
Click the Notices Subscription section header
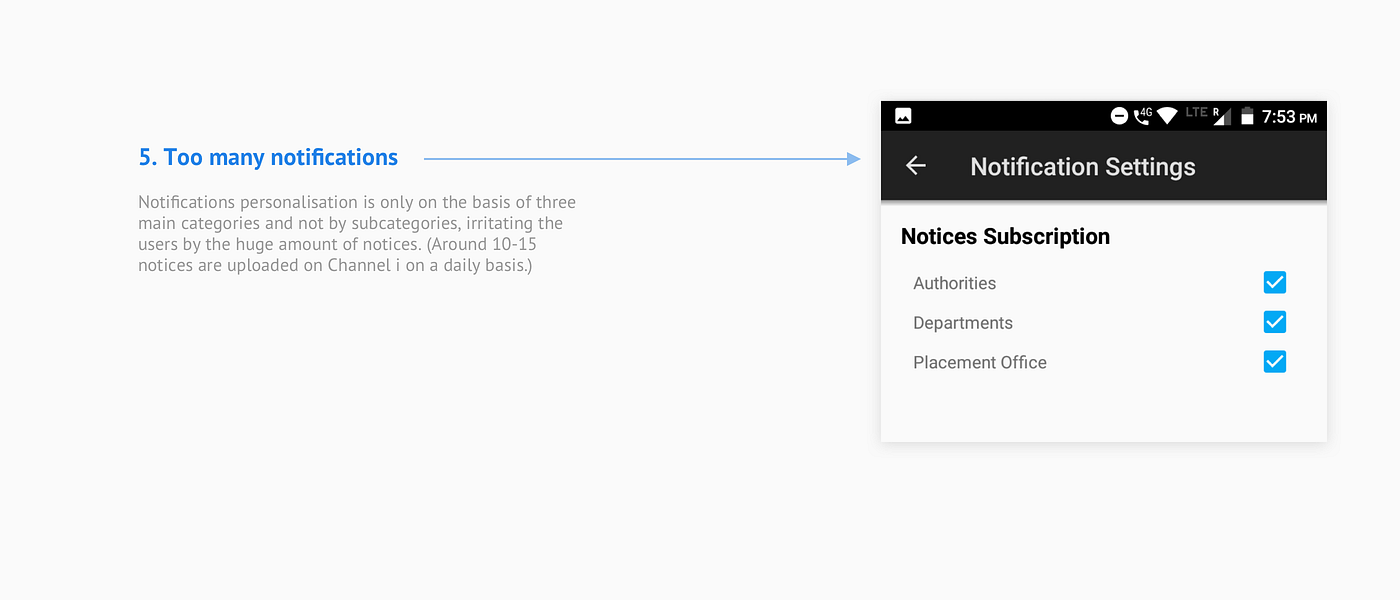tap(1005, 236)
